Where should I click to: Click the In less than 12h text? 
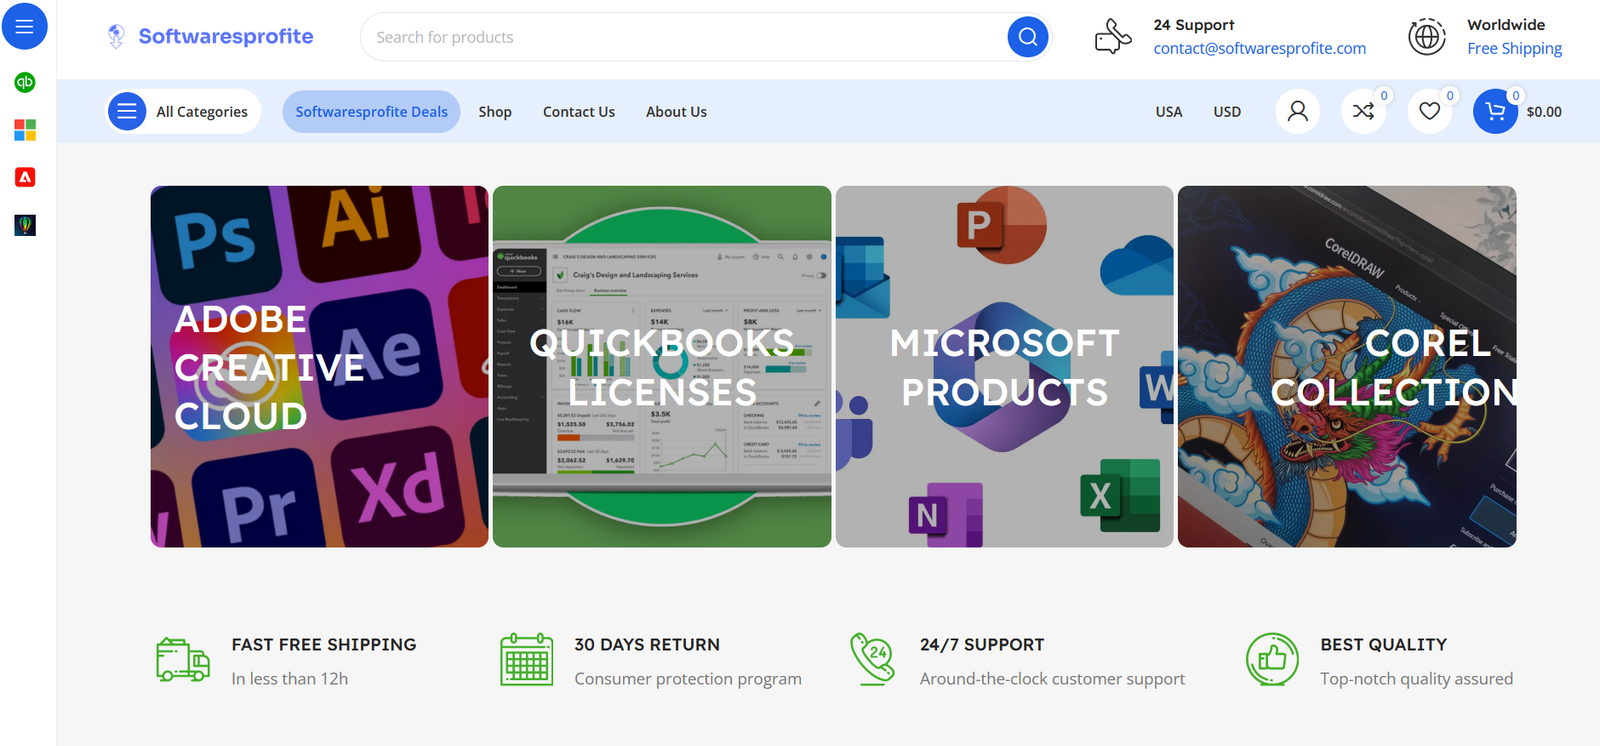pos(290,679)
